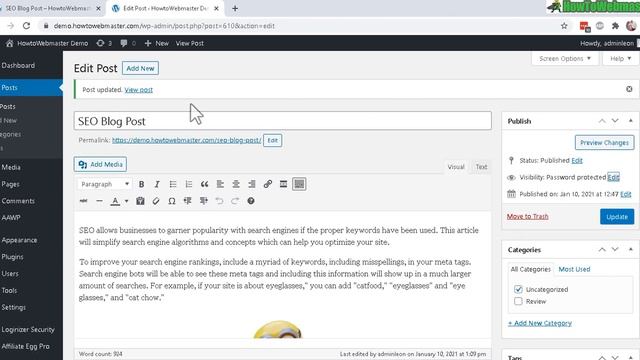Insert a numbered list
640x360 pixels.
(x=189, y=184)
